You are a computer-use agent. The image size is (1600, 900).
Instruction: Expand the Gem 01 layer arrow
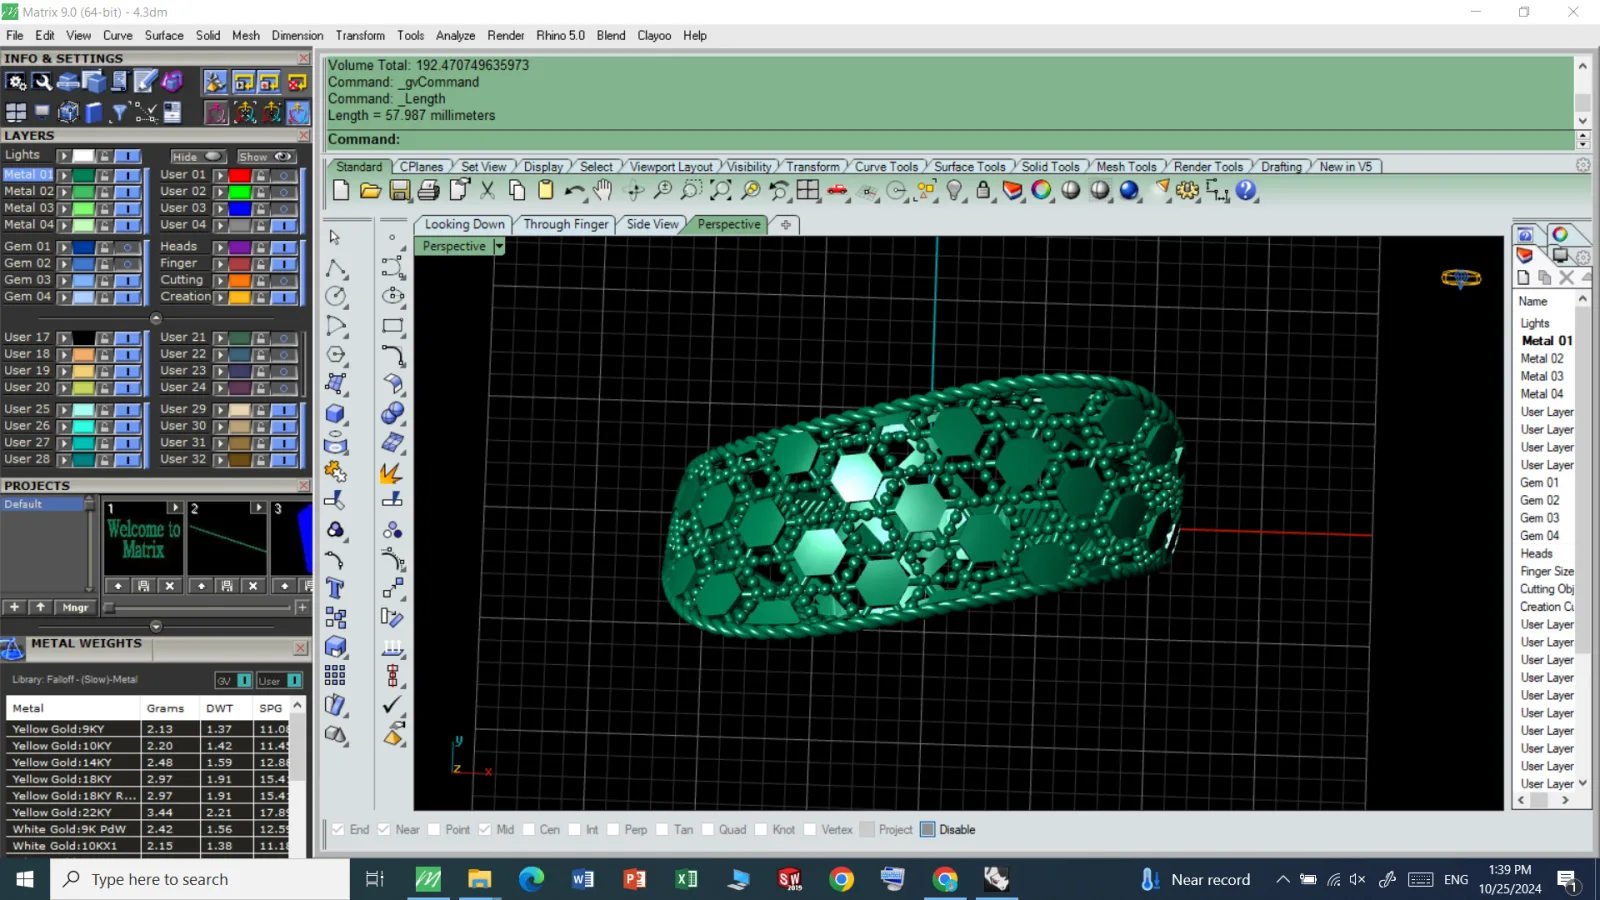coord(64,247)
